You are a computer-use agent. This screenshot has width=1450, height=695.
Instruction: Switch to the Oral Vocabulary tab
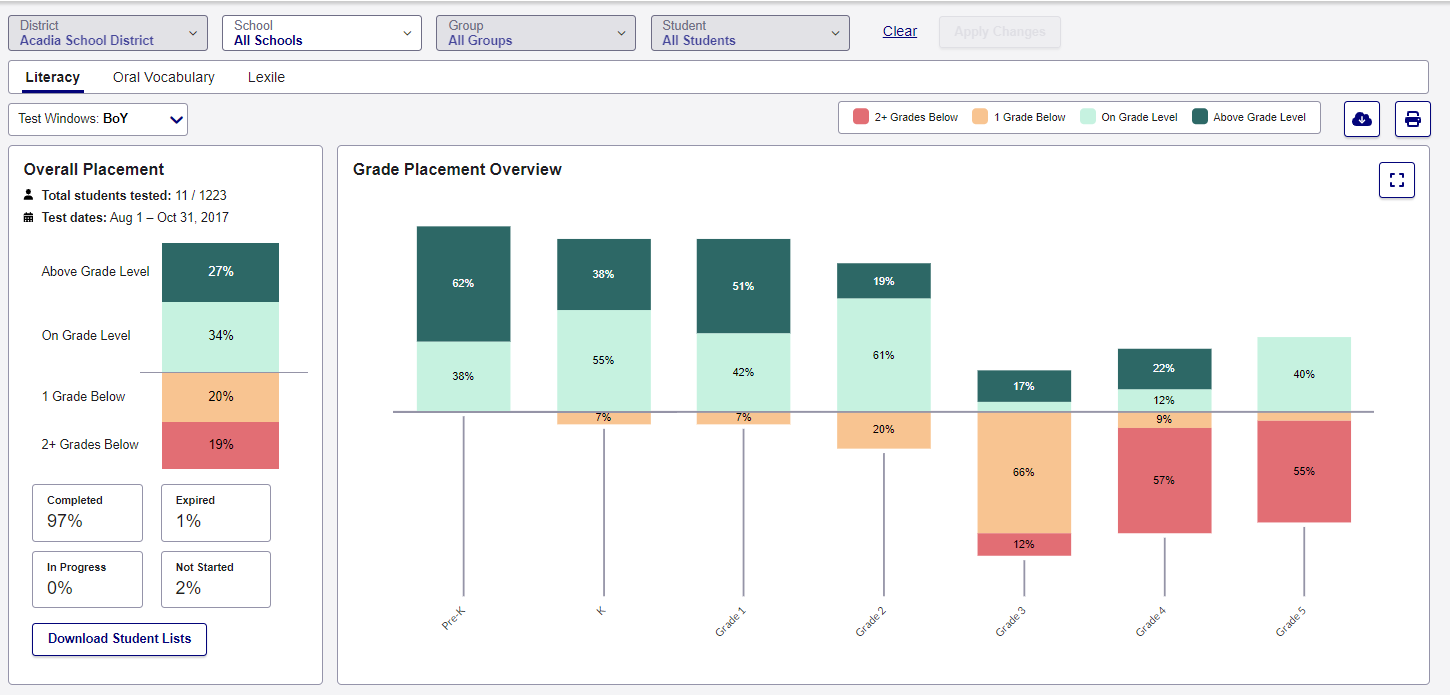(x=163, y=77)
